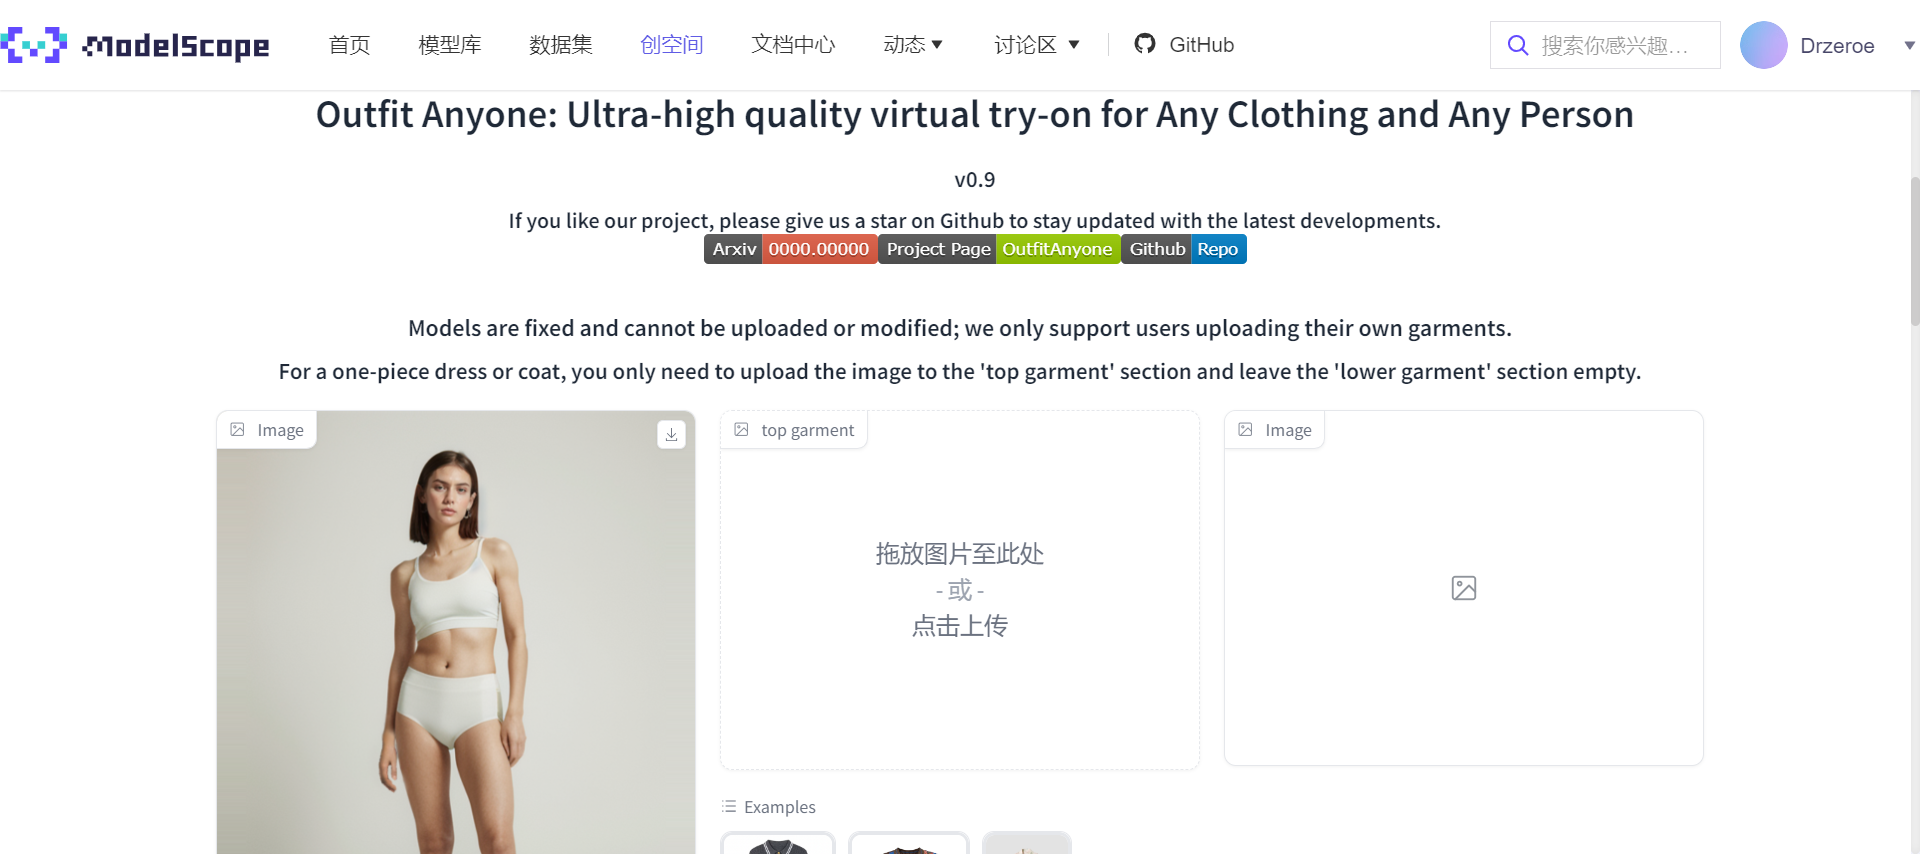1920x854 pixels.
Task: Click the Drzeroe user avatar
Action: (1763, 45)
